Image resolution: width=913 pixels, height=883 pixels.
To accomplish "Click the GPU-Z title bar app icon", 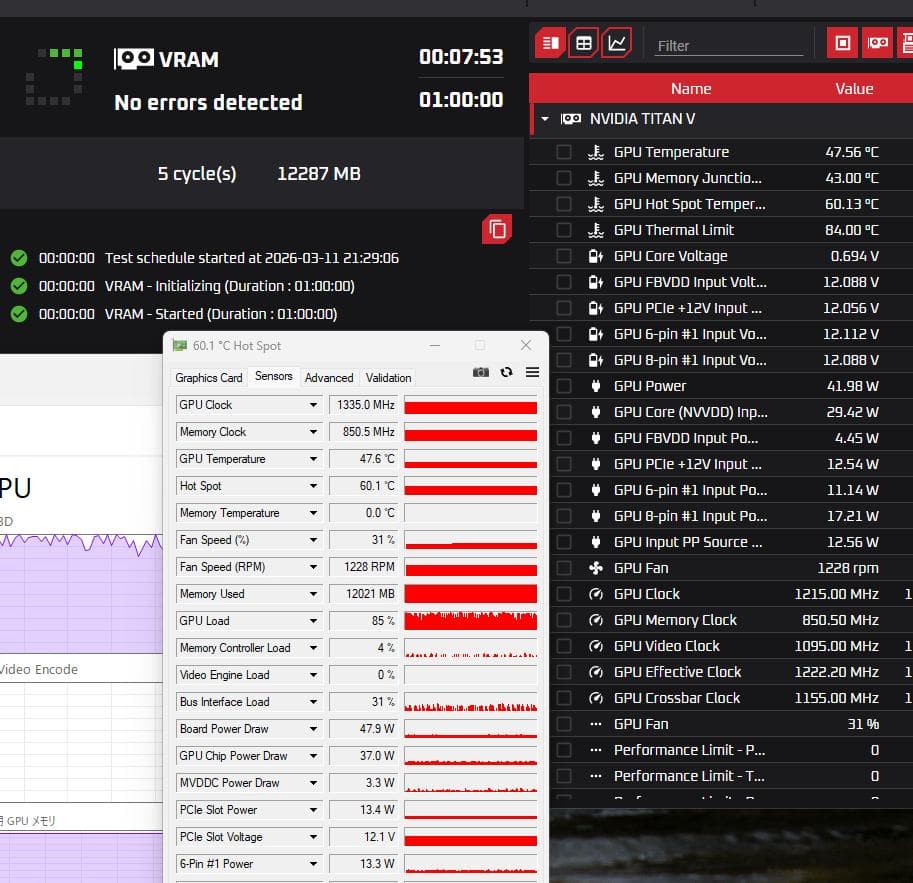I will coord(179,345).
